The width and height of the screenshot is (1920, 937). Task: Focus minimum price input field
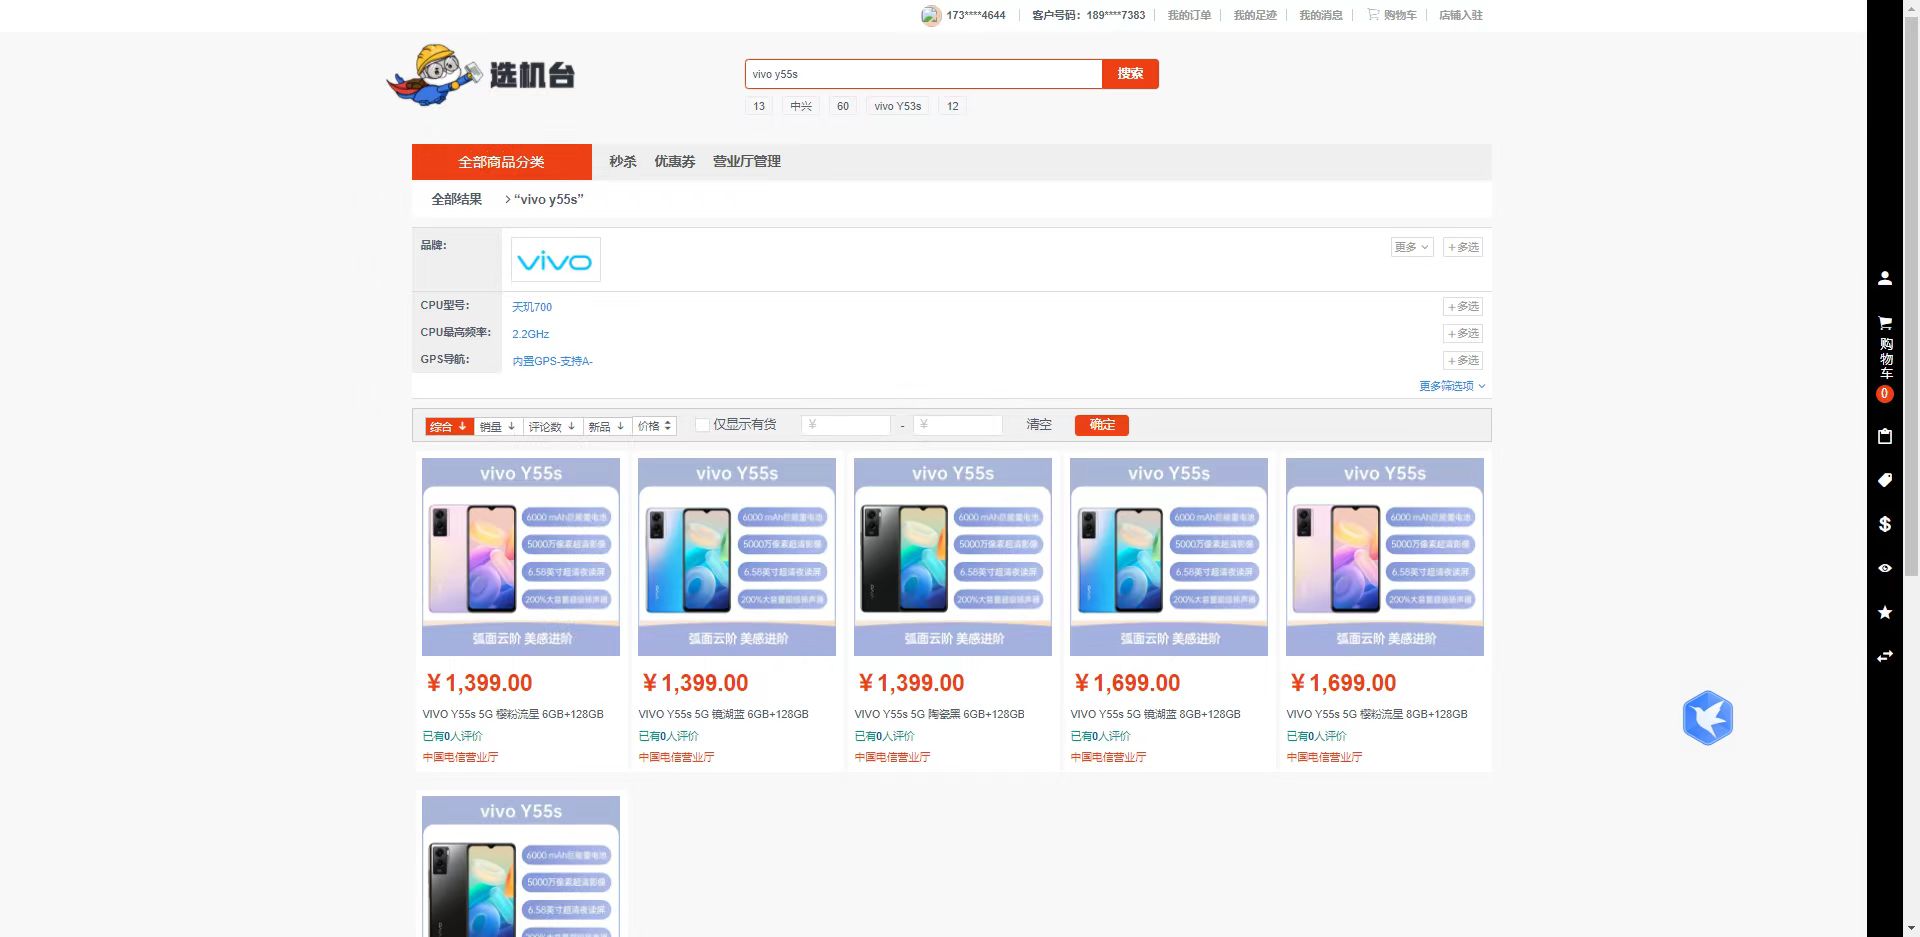[x=846, y=425]
